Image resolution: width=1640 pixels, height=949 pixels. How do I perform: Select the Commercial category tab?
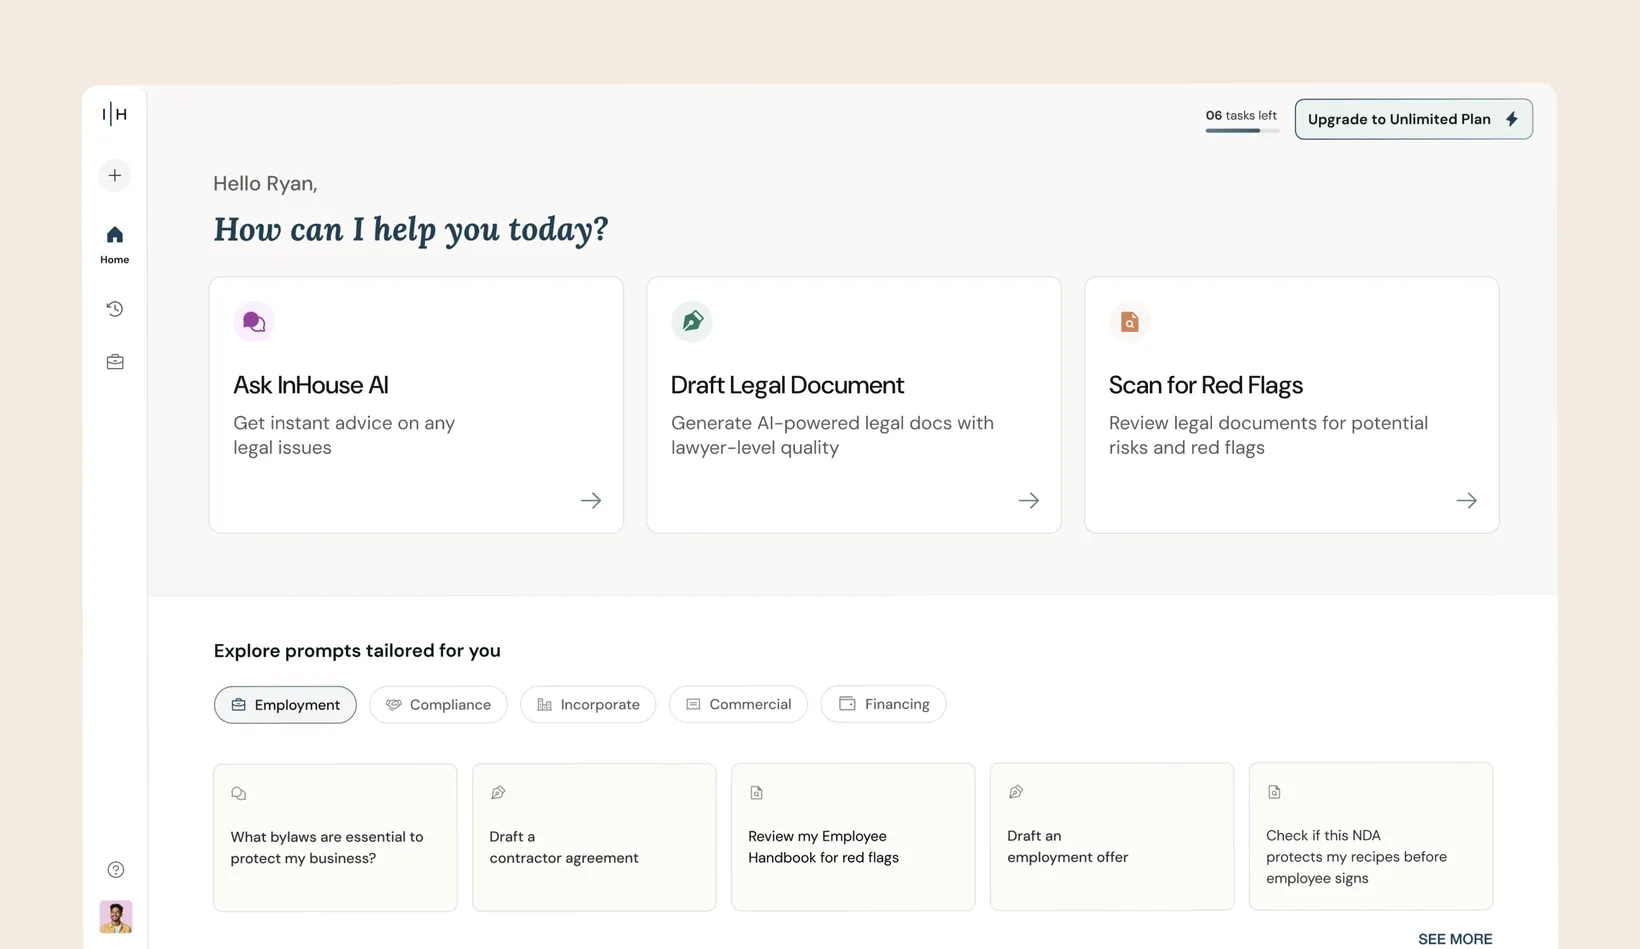738,705
